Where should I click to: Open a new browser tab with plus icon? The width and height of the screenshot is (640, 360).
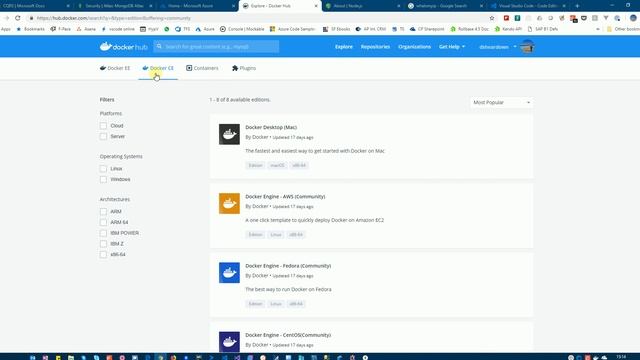(577, 6)
